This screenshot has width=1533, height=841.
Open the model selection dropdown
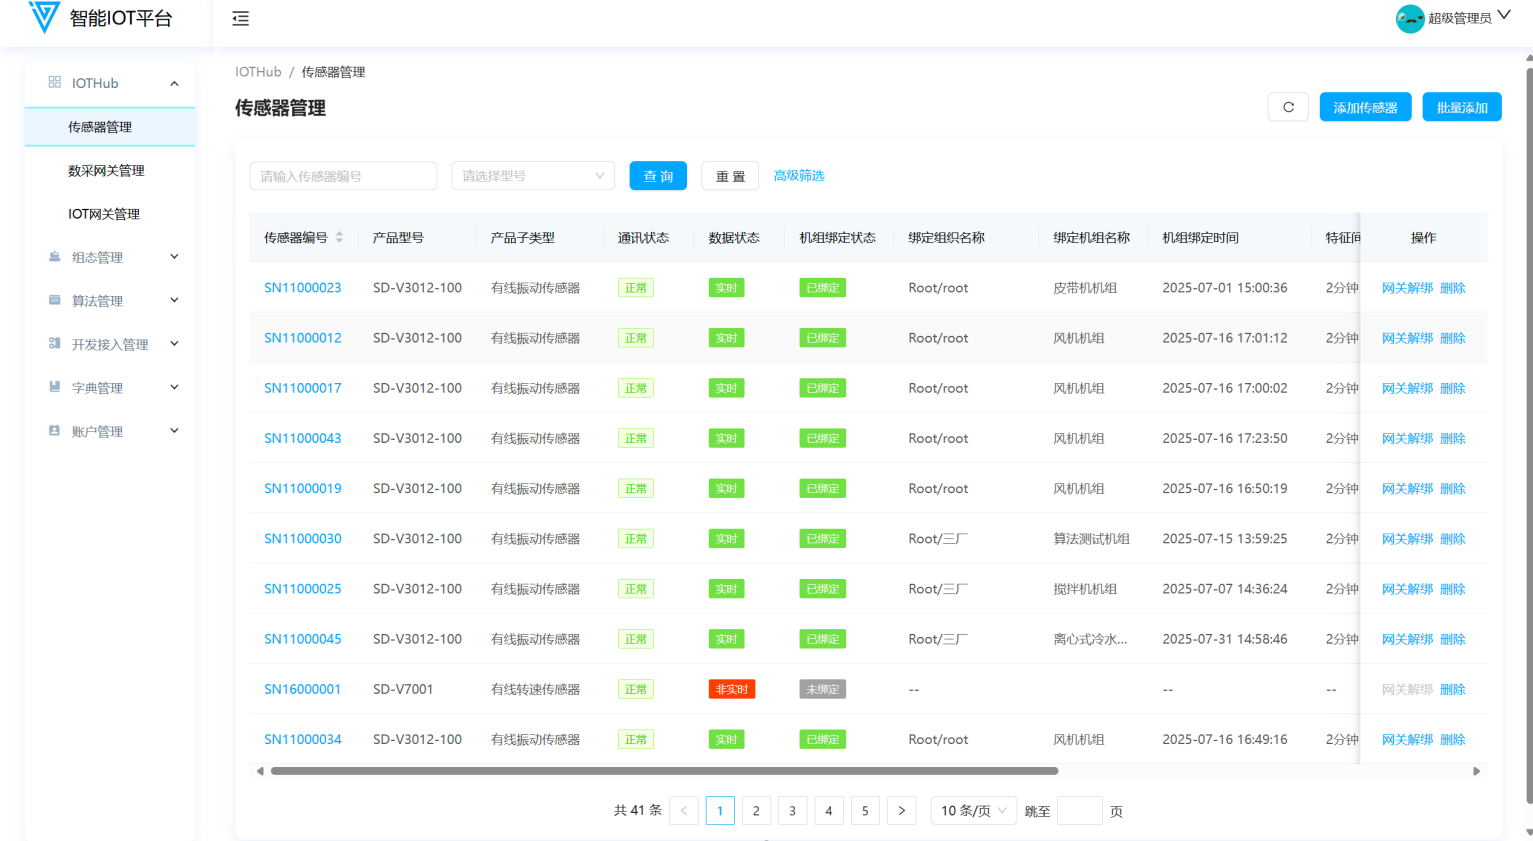tap(533, 176)
